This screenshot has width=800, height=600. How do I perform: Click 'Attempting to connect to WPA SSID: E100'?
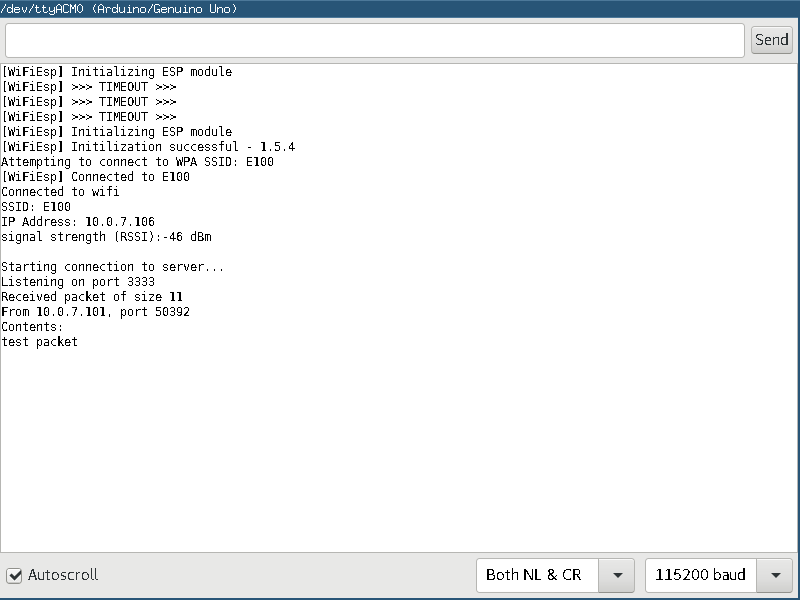click(x=138, y=162)
